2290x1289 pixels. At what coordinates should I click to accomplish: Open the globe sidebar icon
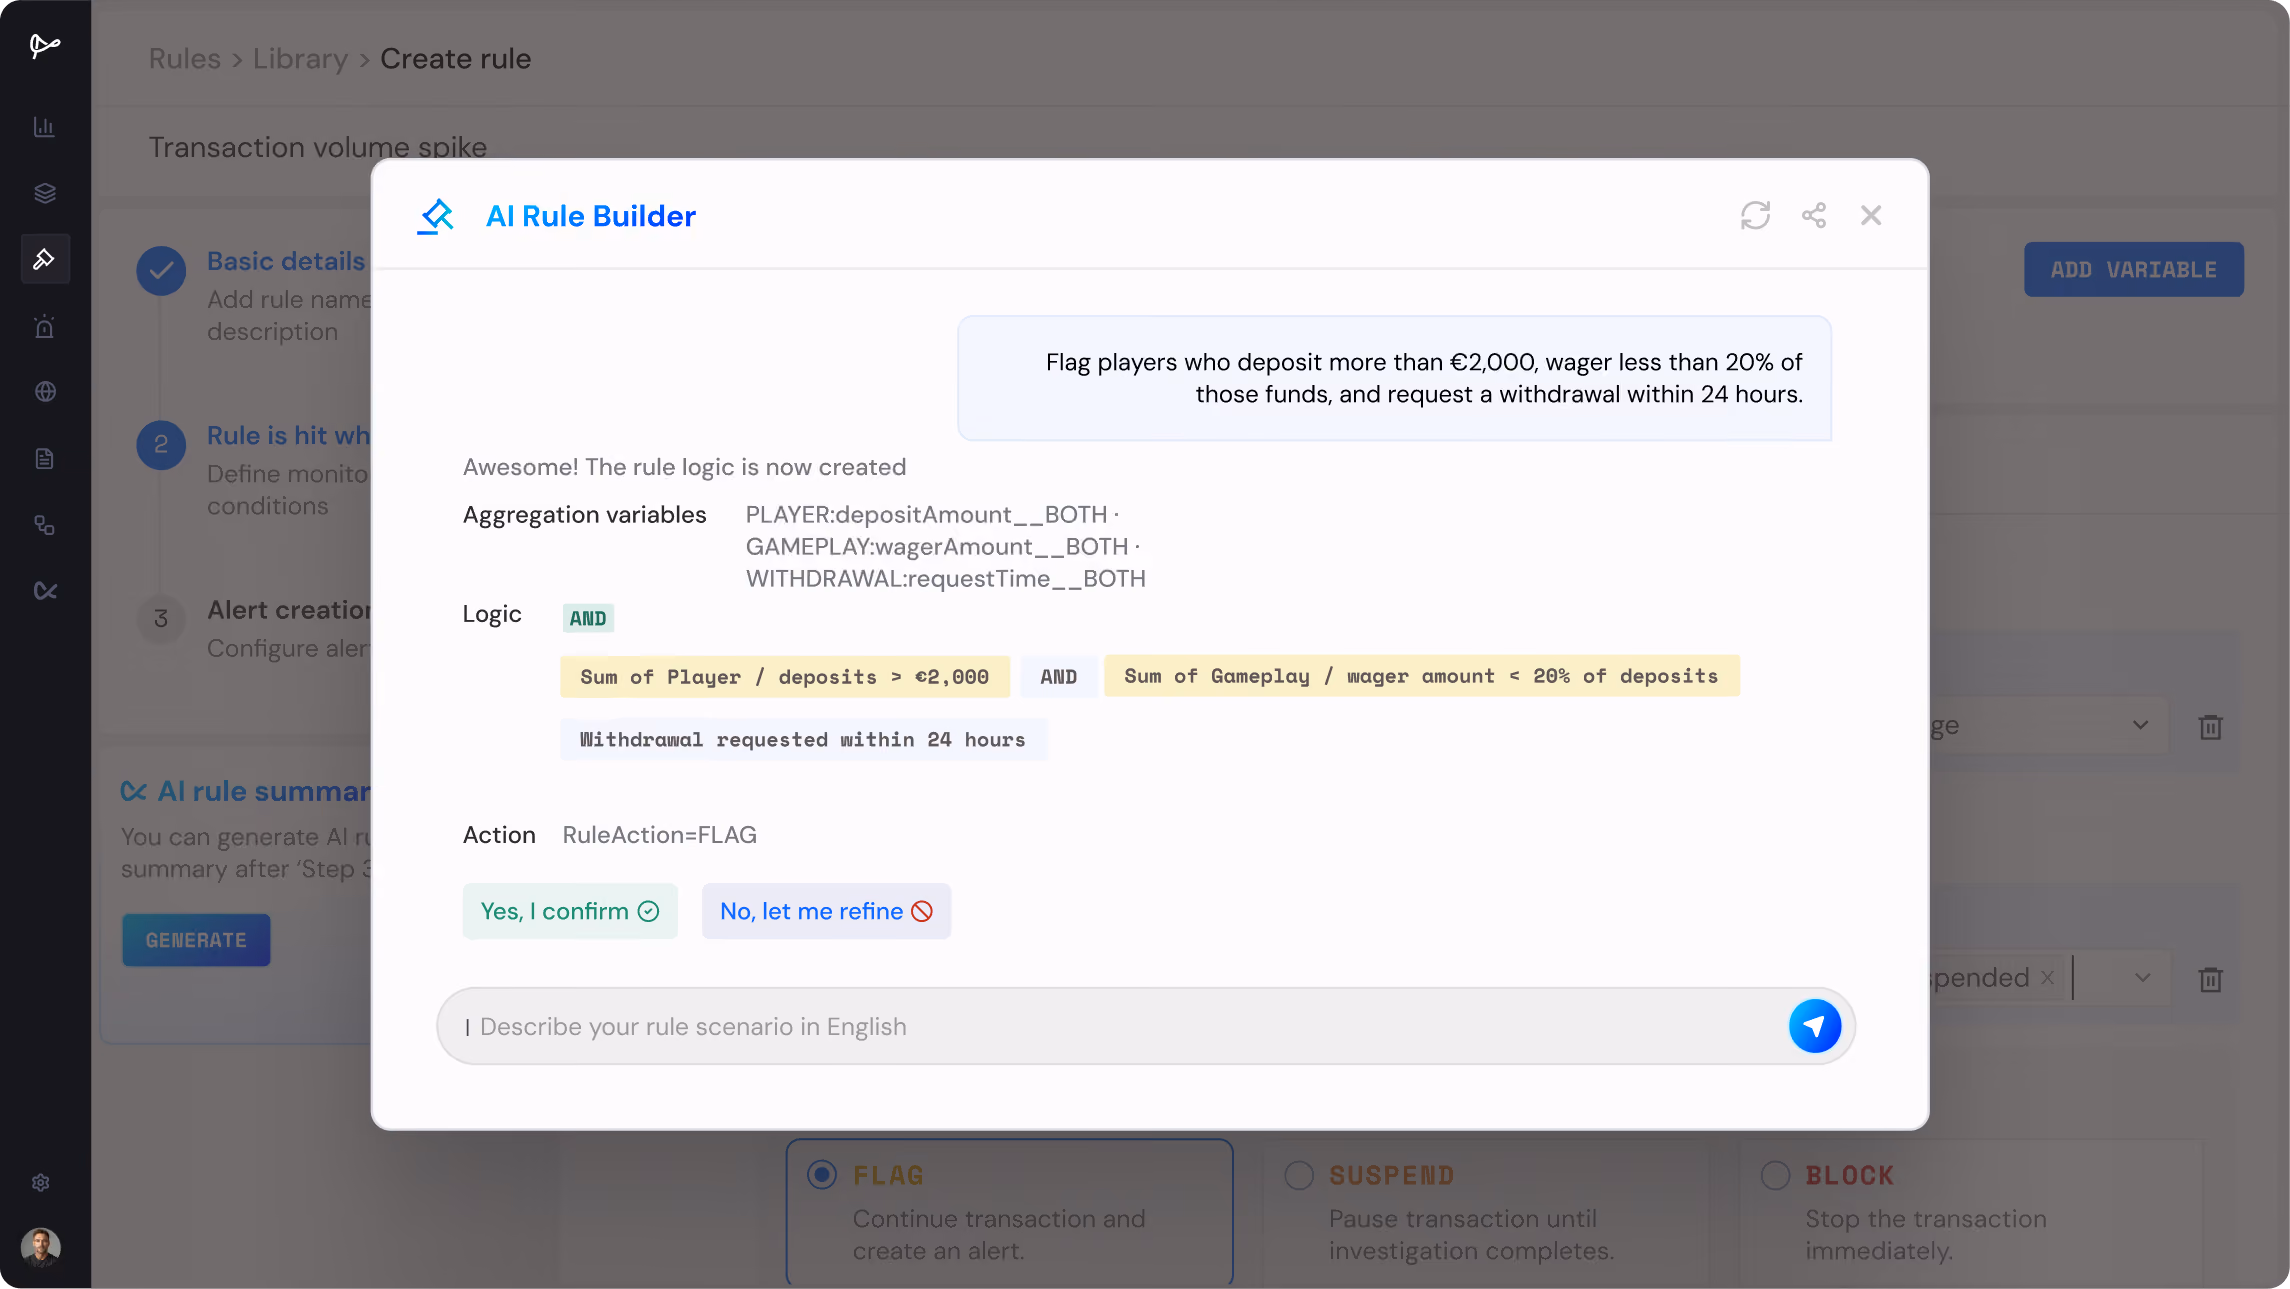point(44,392)
